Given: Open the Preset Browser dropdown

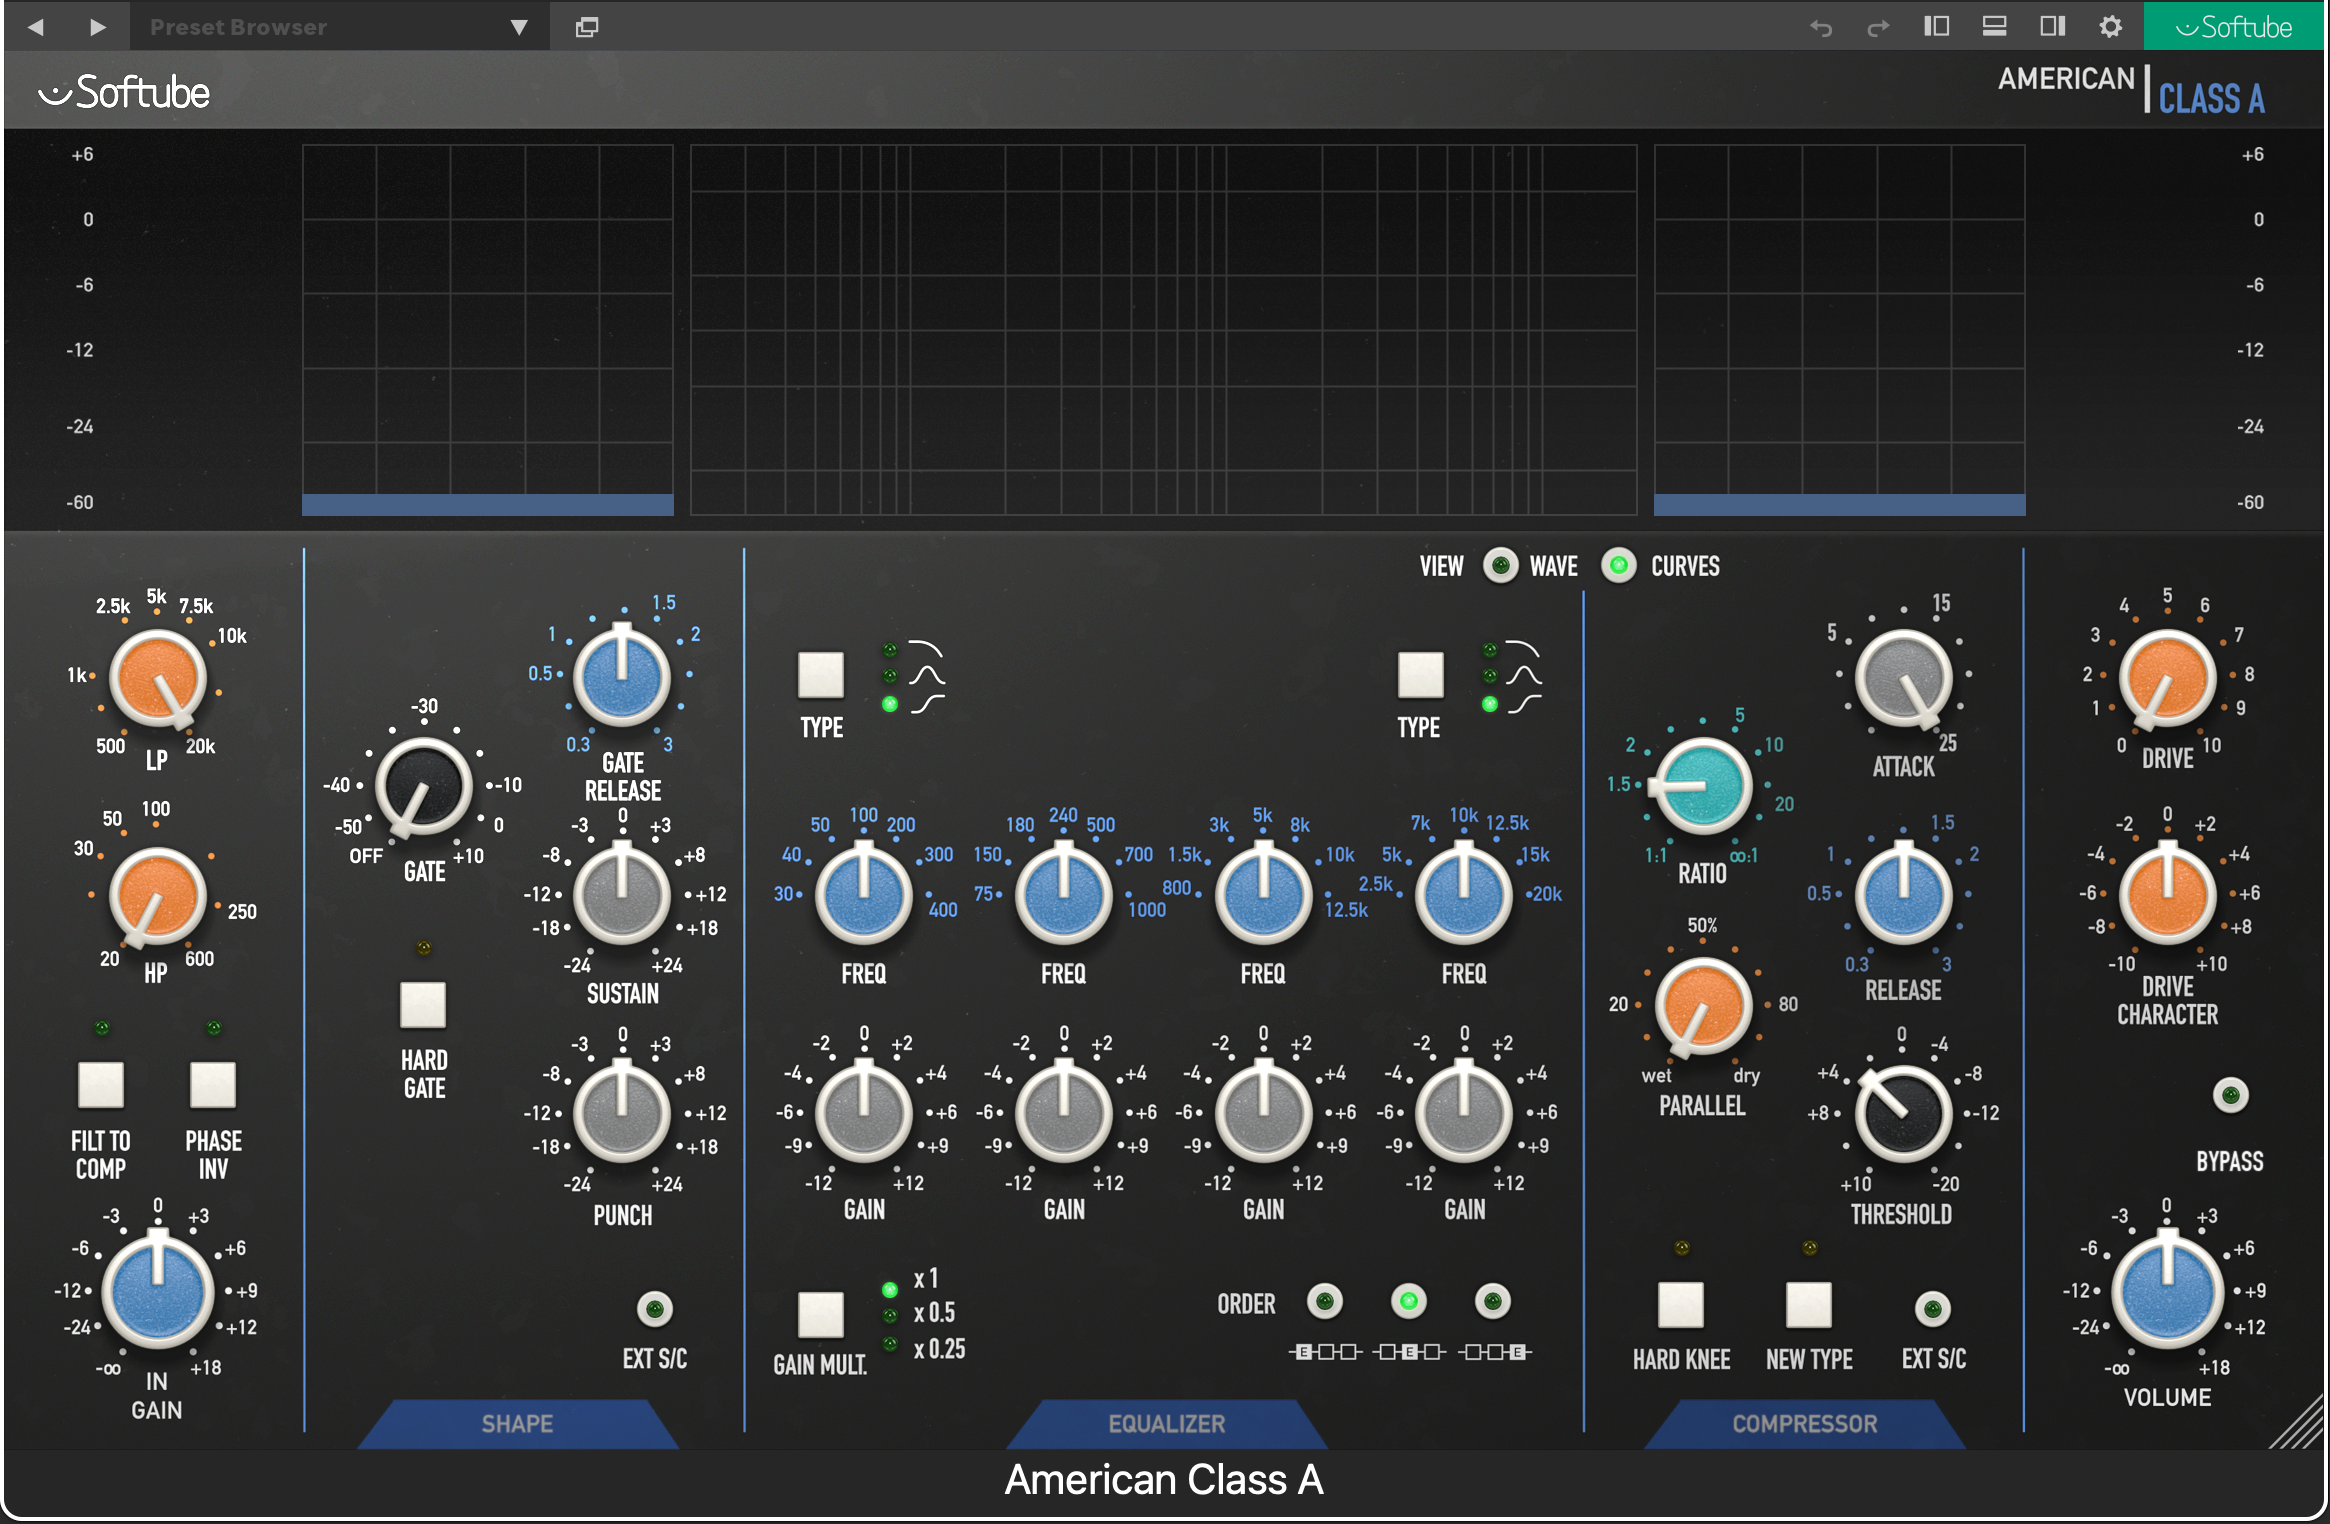Looking at the screenshot, I should tap(339, 27).
